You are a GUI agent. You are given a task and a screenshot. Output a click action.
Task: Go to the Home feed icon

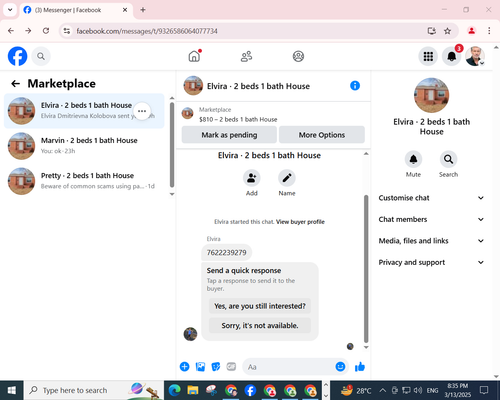click(194, 56)
